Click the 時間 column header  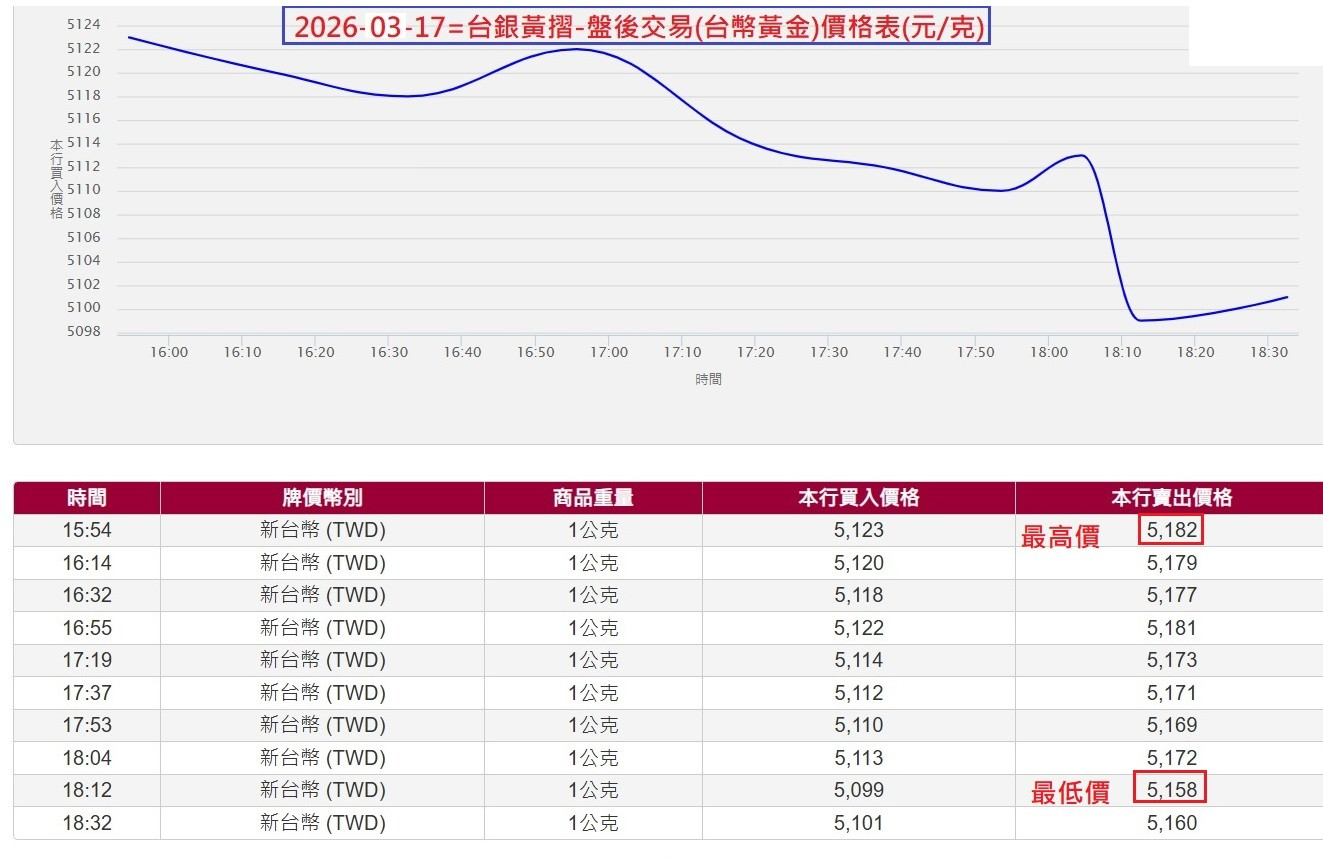click(x=87, y=498)
